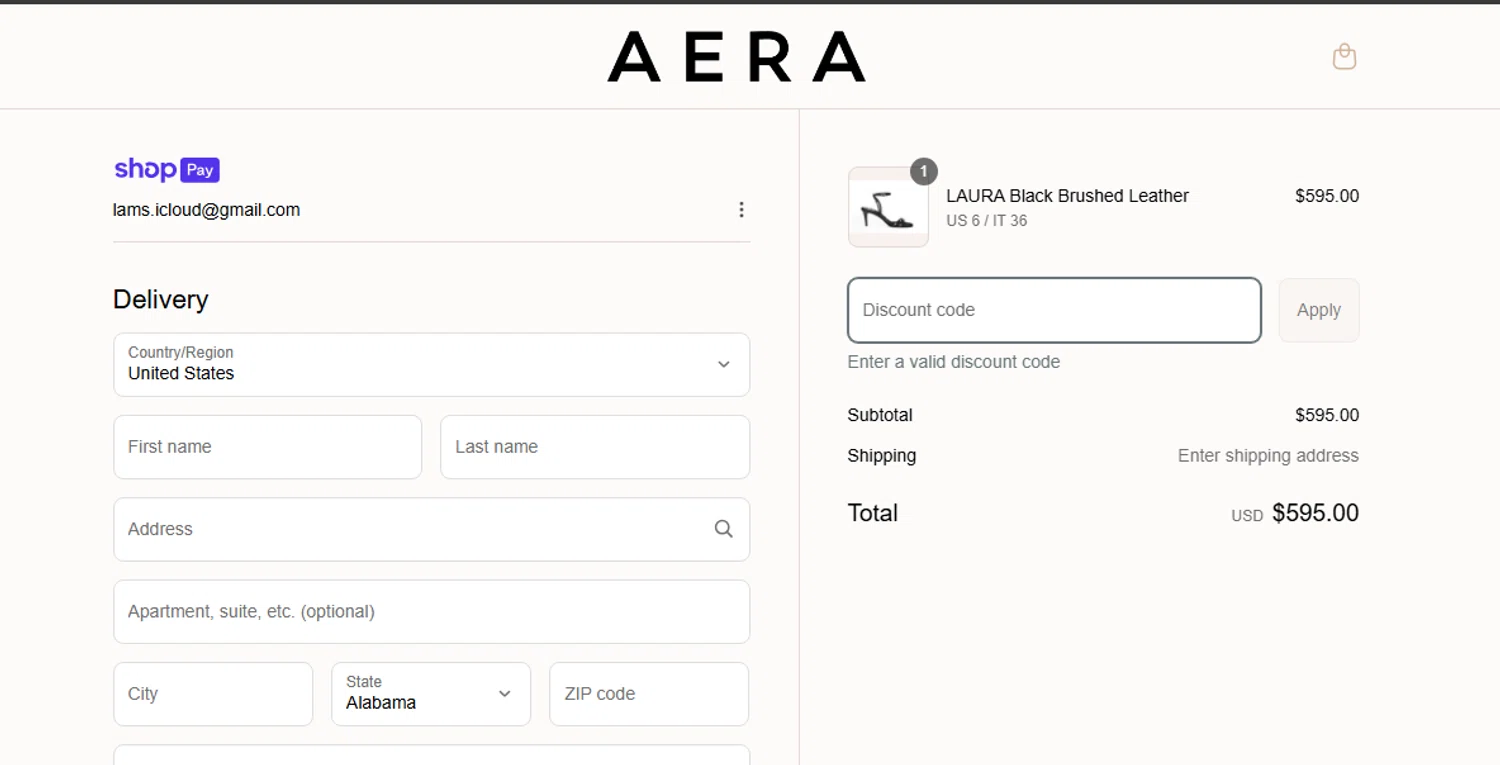Screen dimensions: 1500x765
Task: Click the quantity badge on product thumbnail
Action: tap(924, 171)
